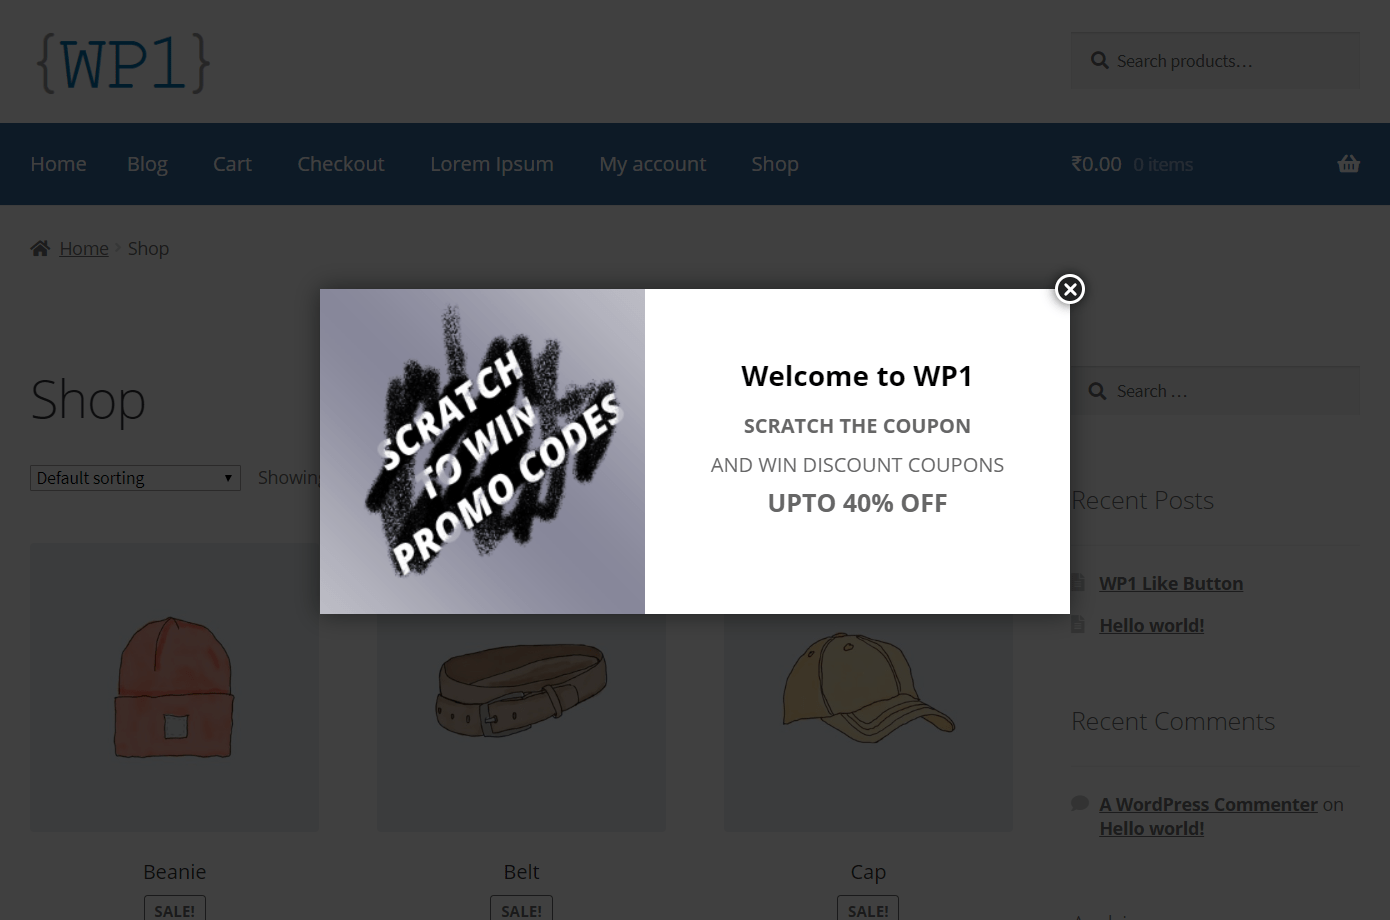Image resolution: width=1390 pixels, height=920 pixels.
Task: Click the comment bubble icon near A WordPress Commenter
Action: point(1080,803)
